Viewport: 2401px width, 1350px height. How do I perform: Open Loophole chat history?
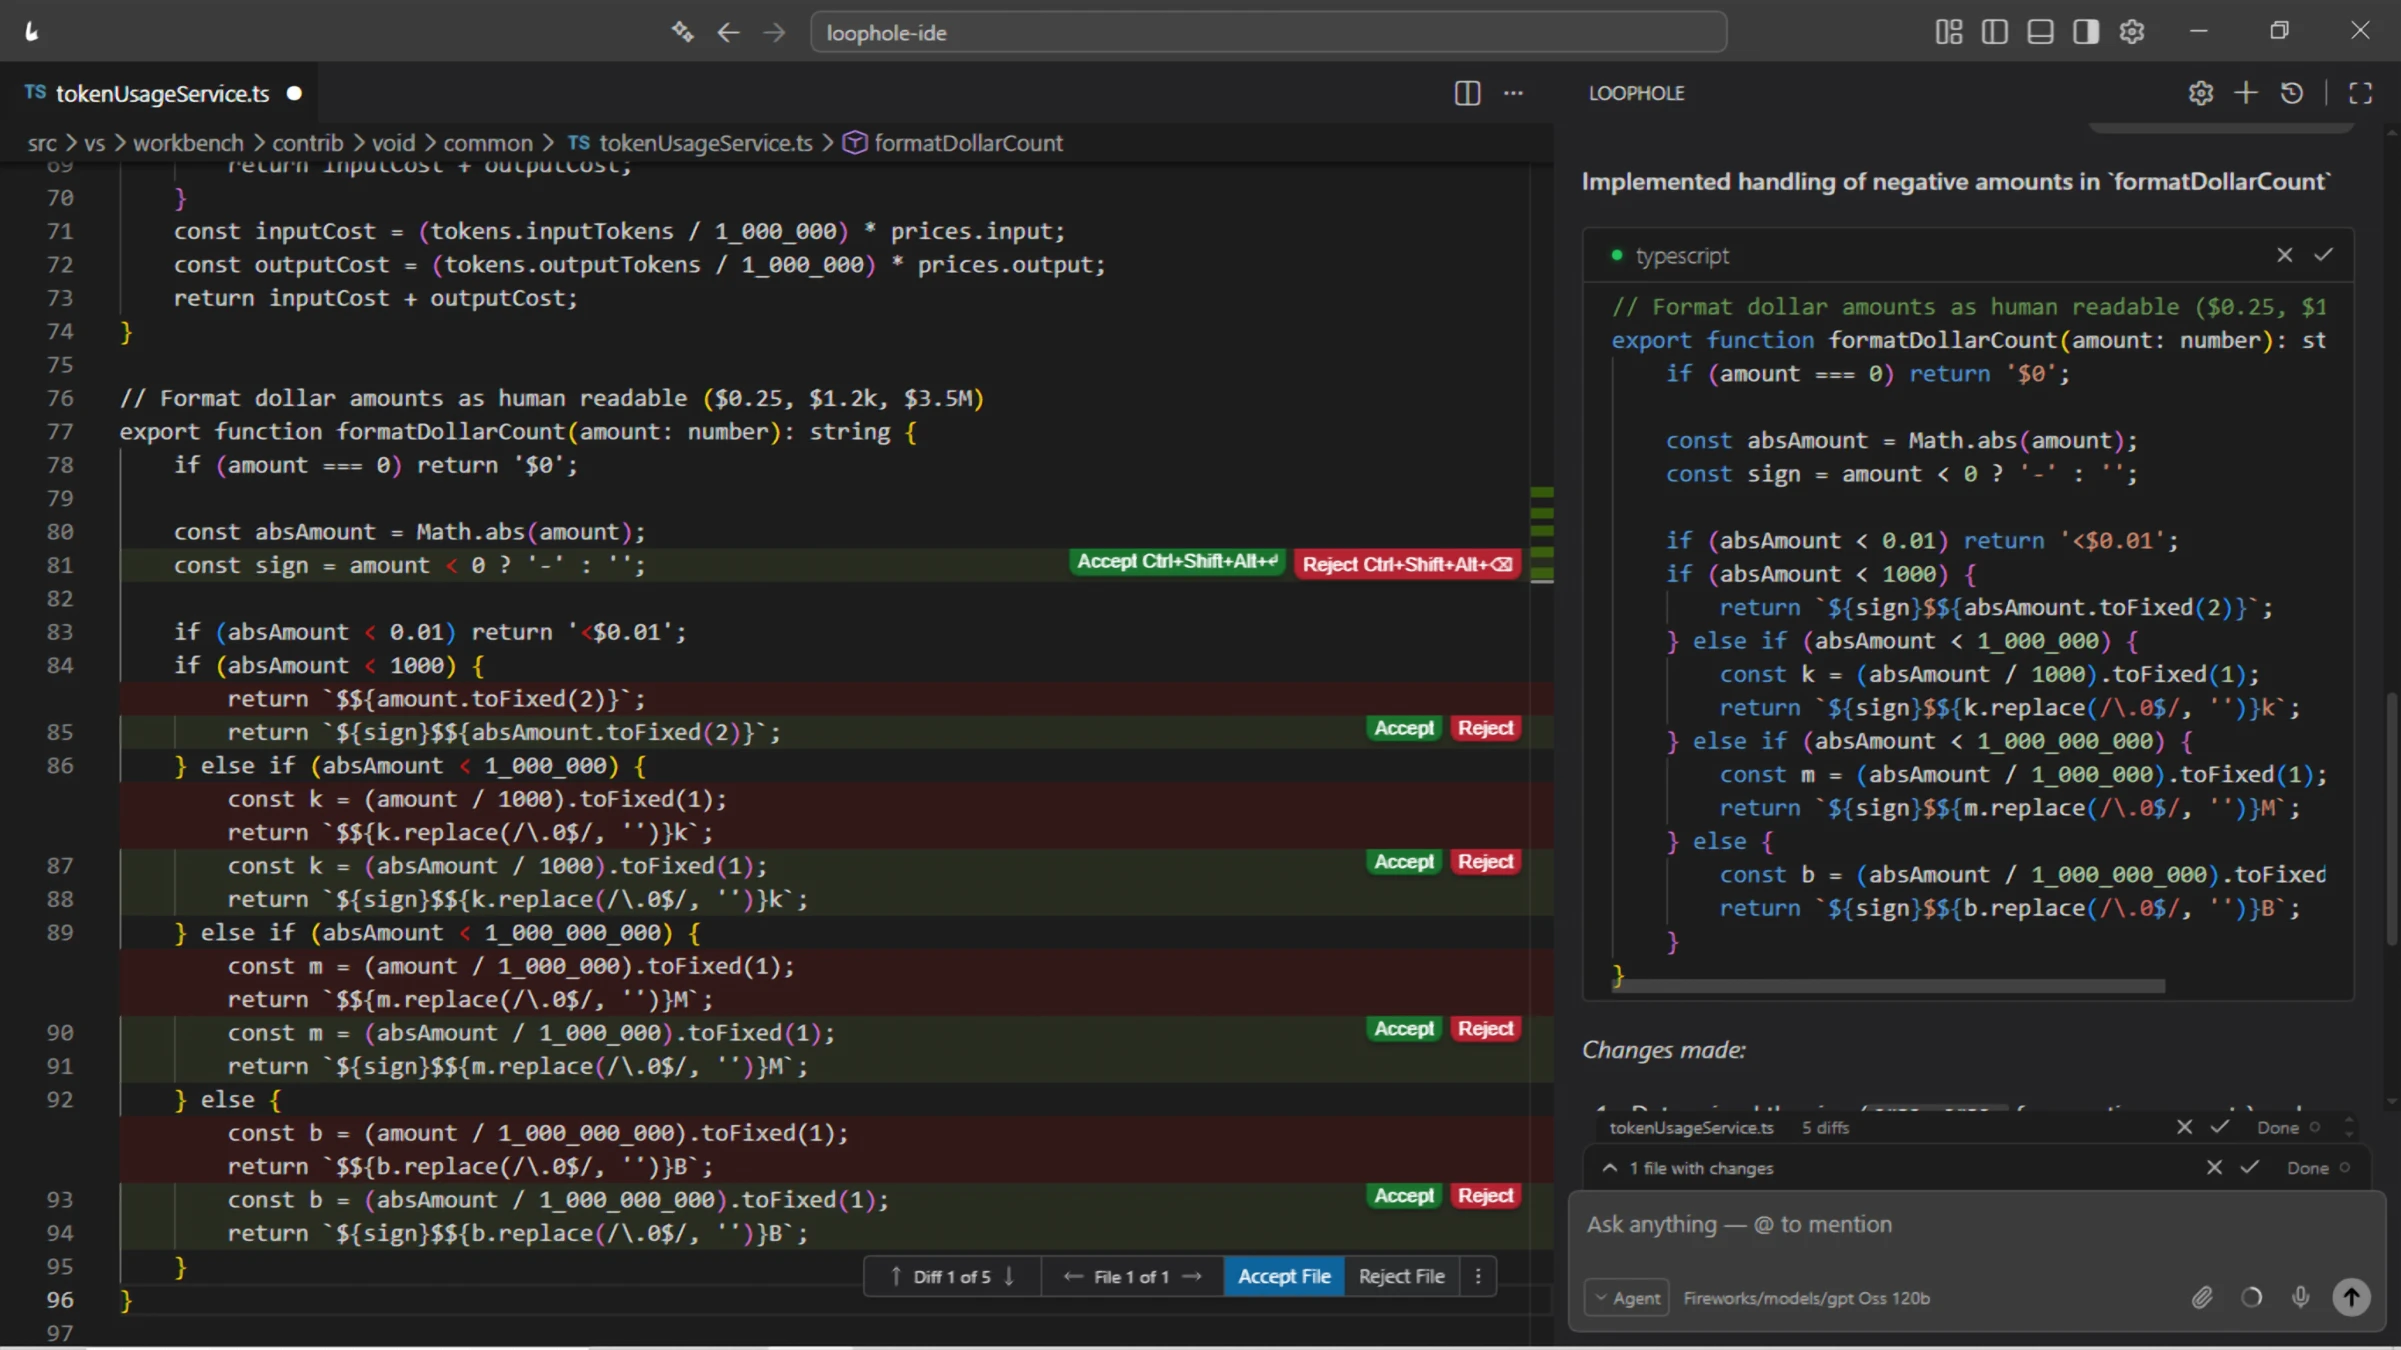[x=2292, y=93]
